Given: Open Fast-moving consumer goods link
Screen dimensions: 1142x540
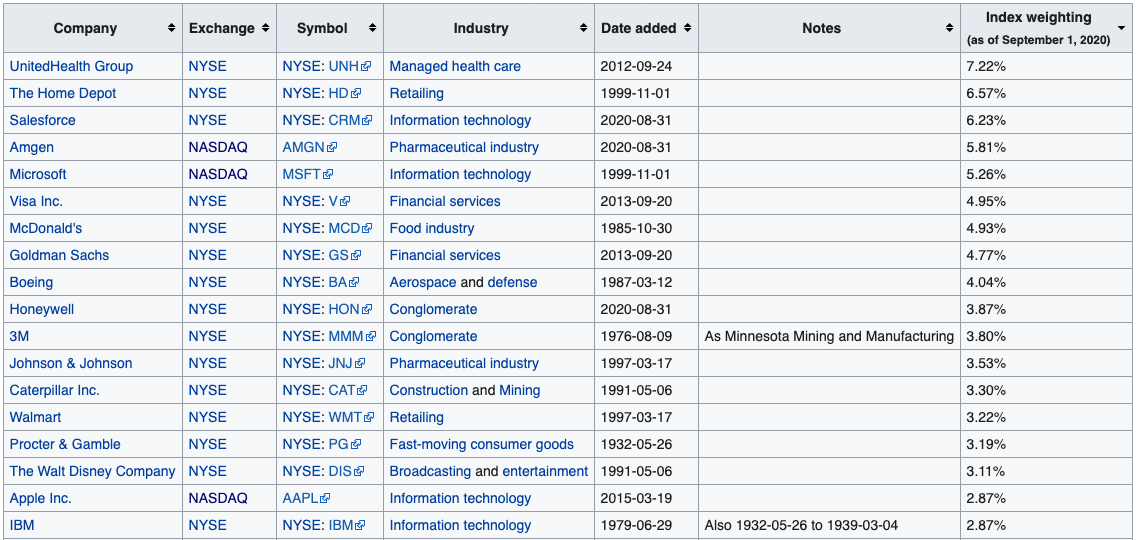Looking at the screenshot, I should pos(481,444).
